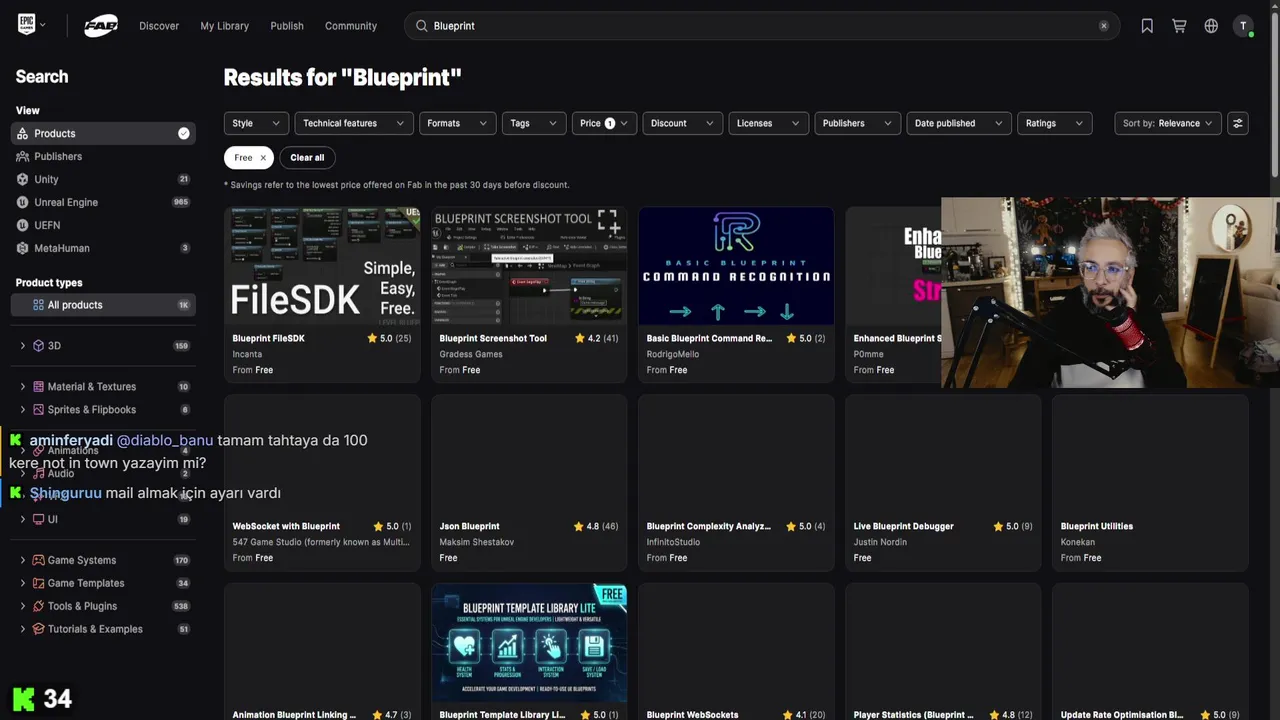Expand Game Systems category
1280x720 pixels.
point(23,561)
